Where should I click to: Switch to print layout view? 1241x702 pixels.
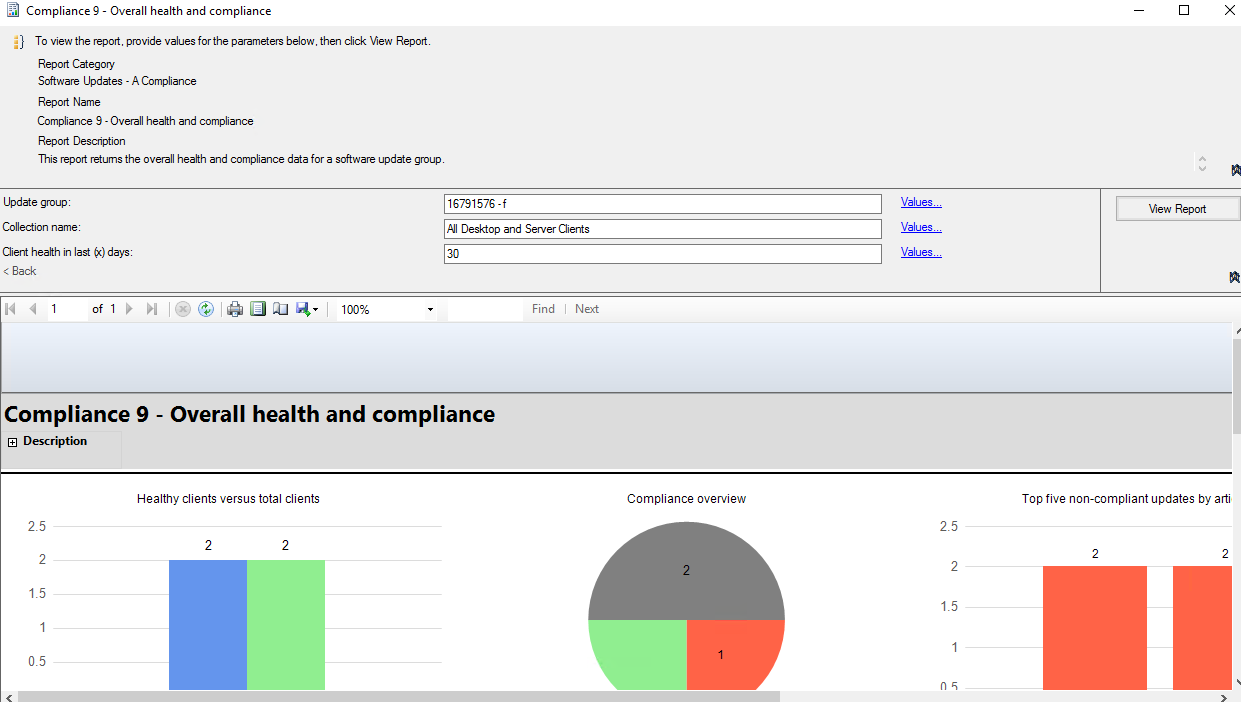[x=258, y=309]
